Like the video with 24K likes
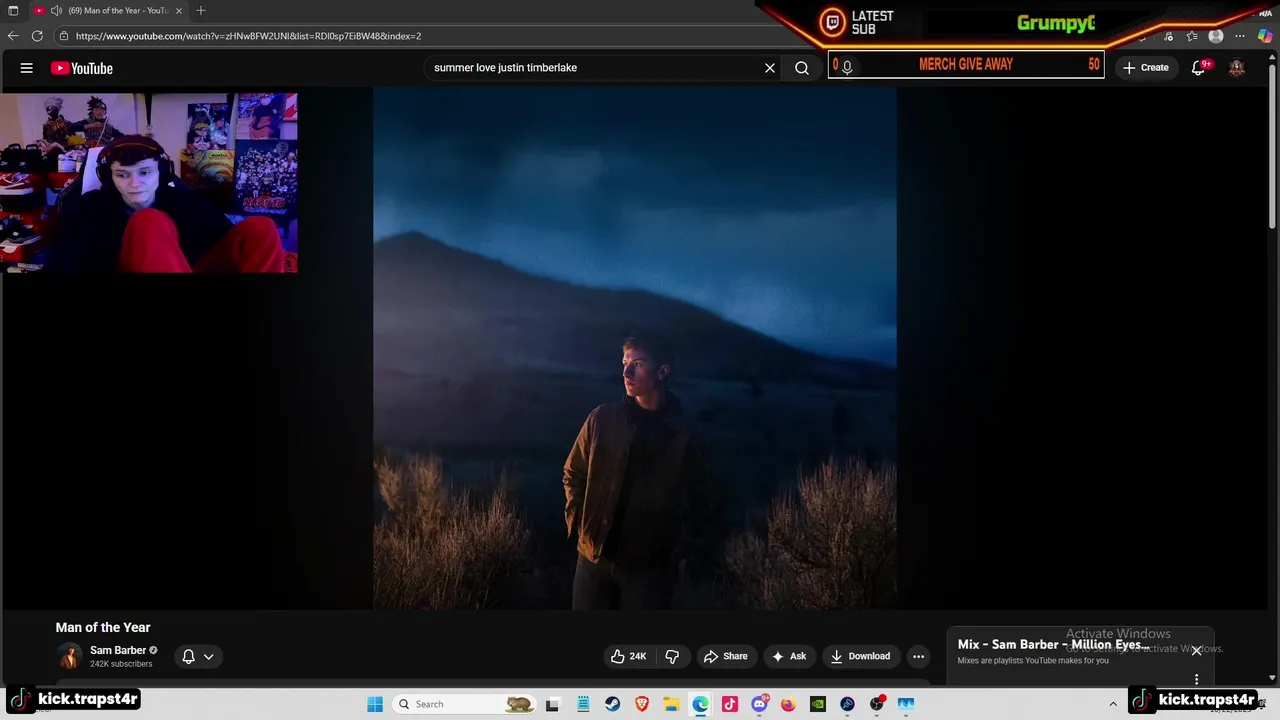 point(629,656)
